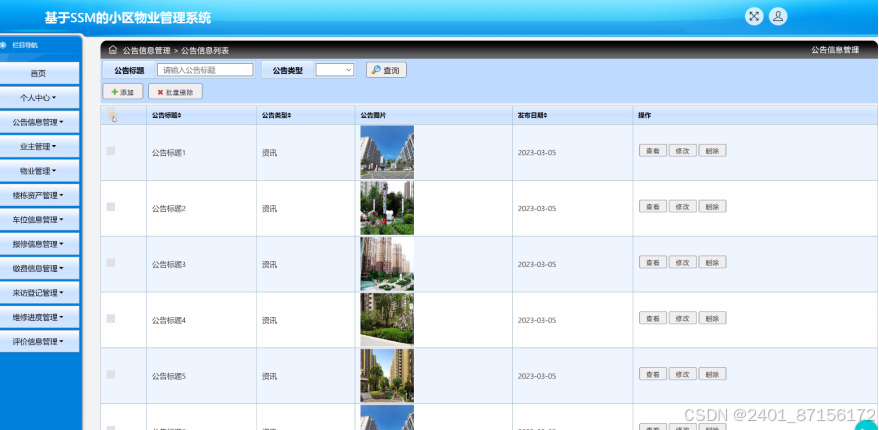Click 删除 button for 公告标题2
The width and height of the screenshot is (879, 430).
pos(713,206)
